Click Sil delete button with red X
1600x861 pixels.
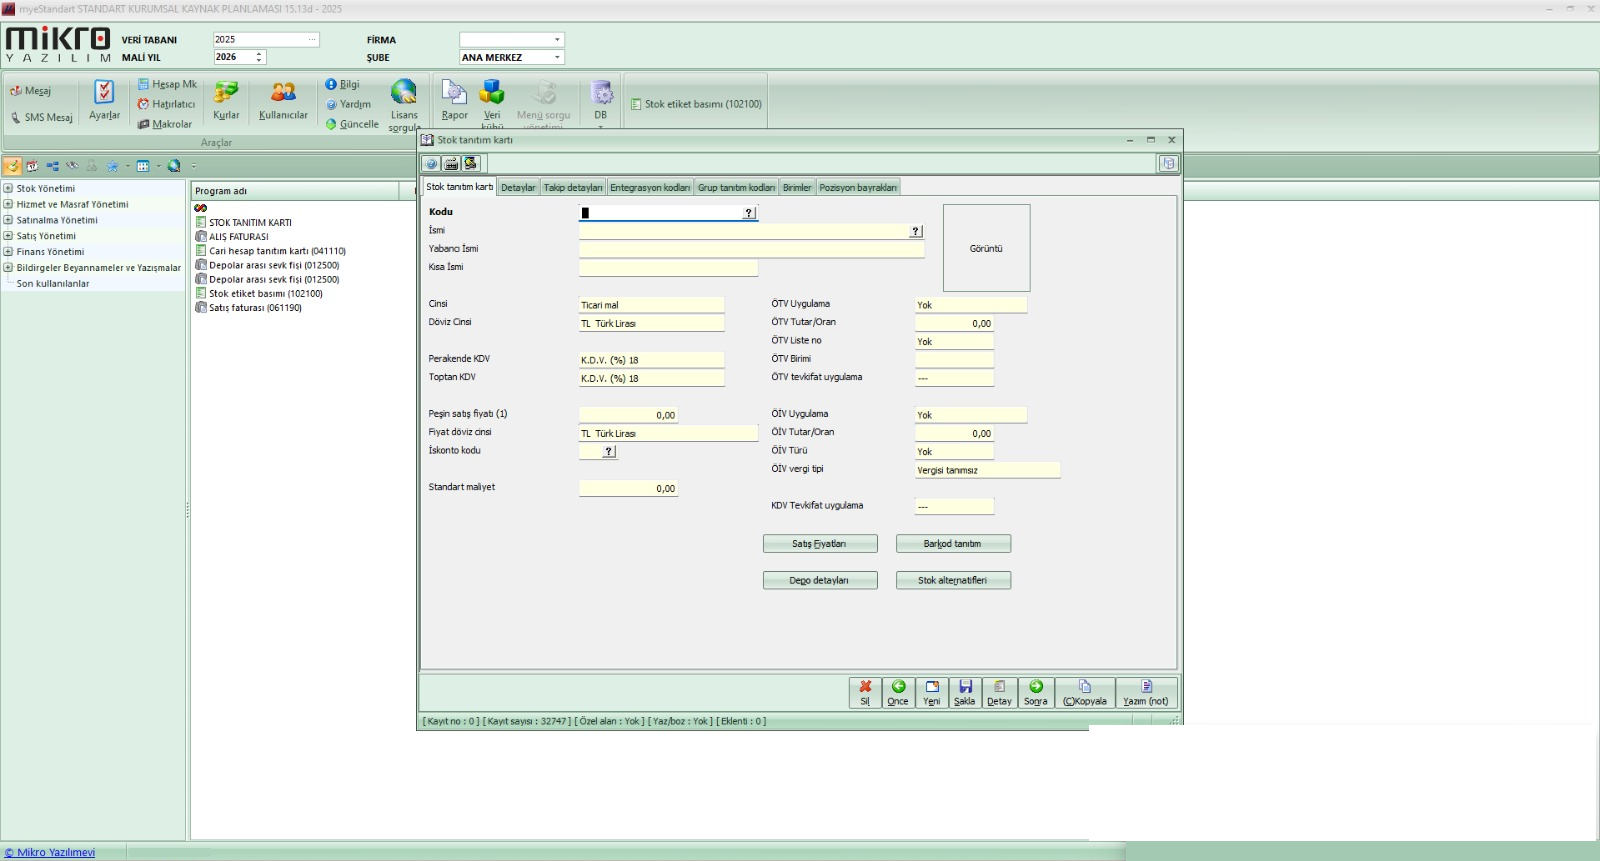(x=865, y=693)
